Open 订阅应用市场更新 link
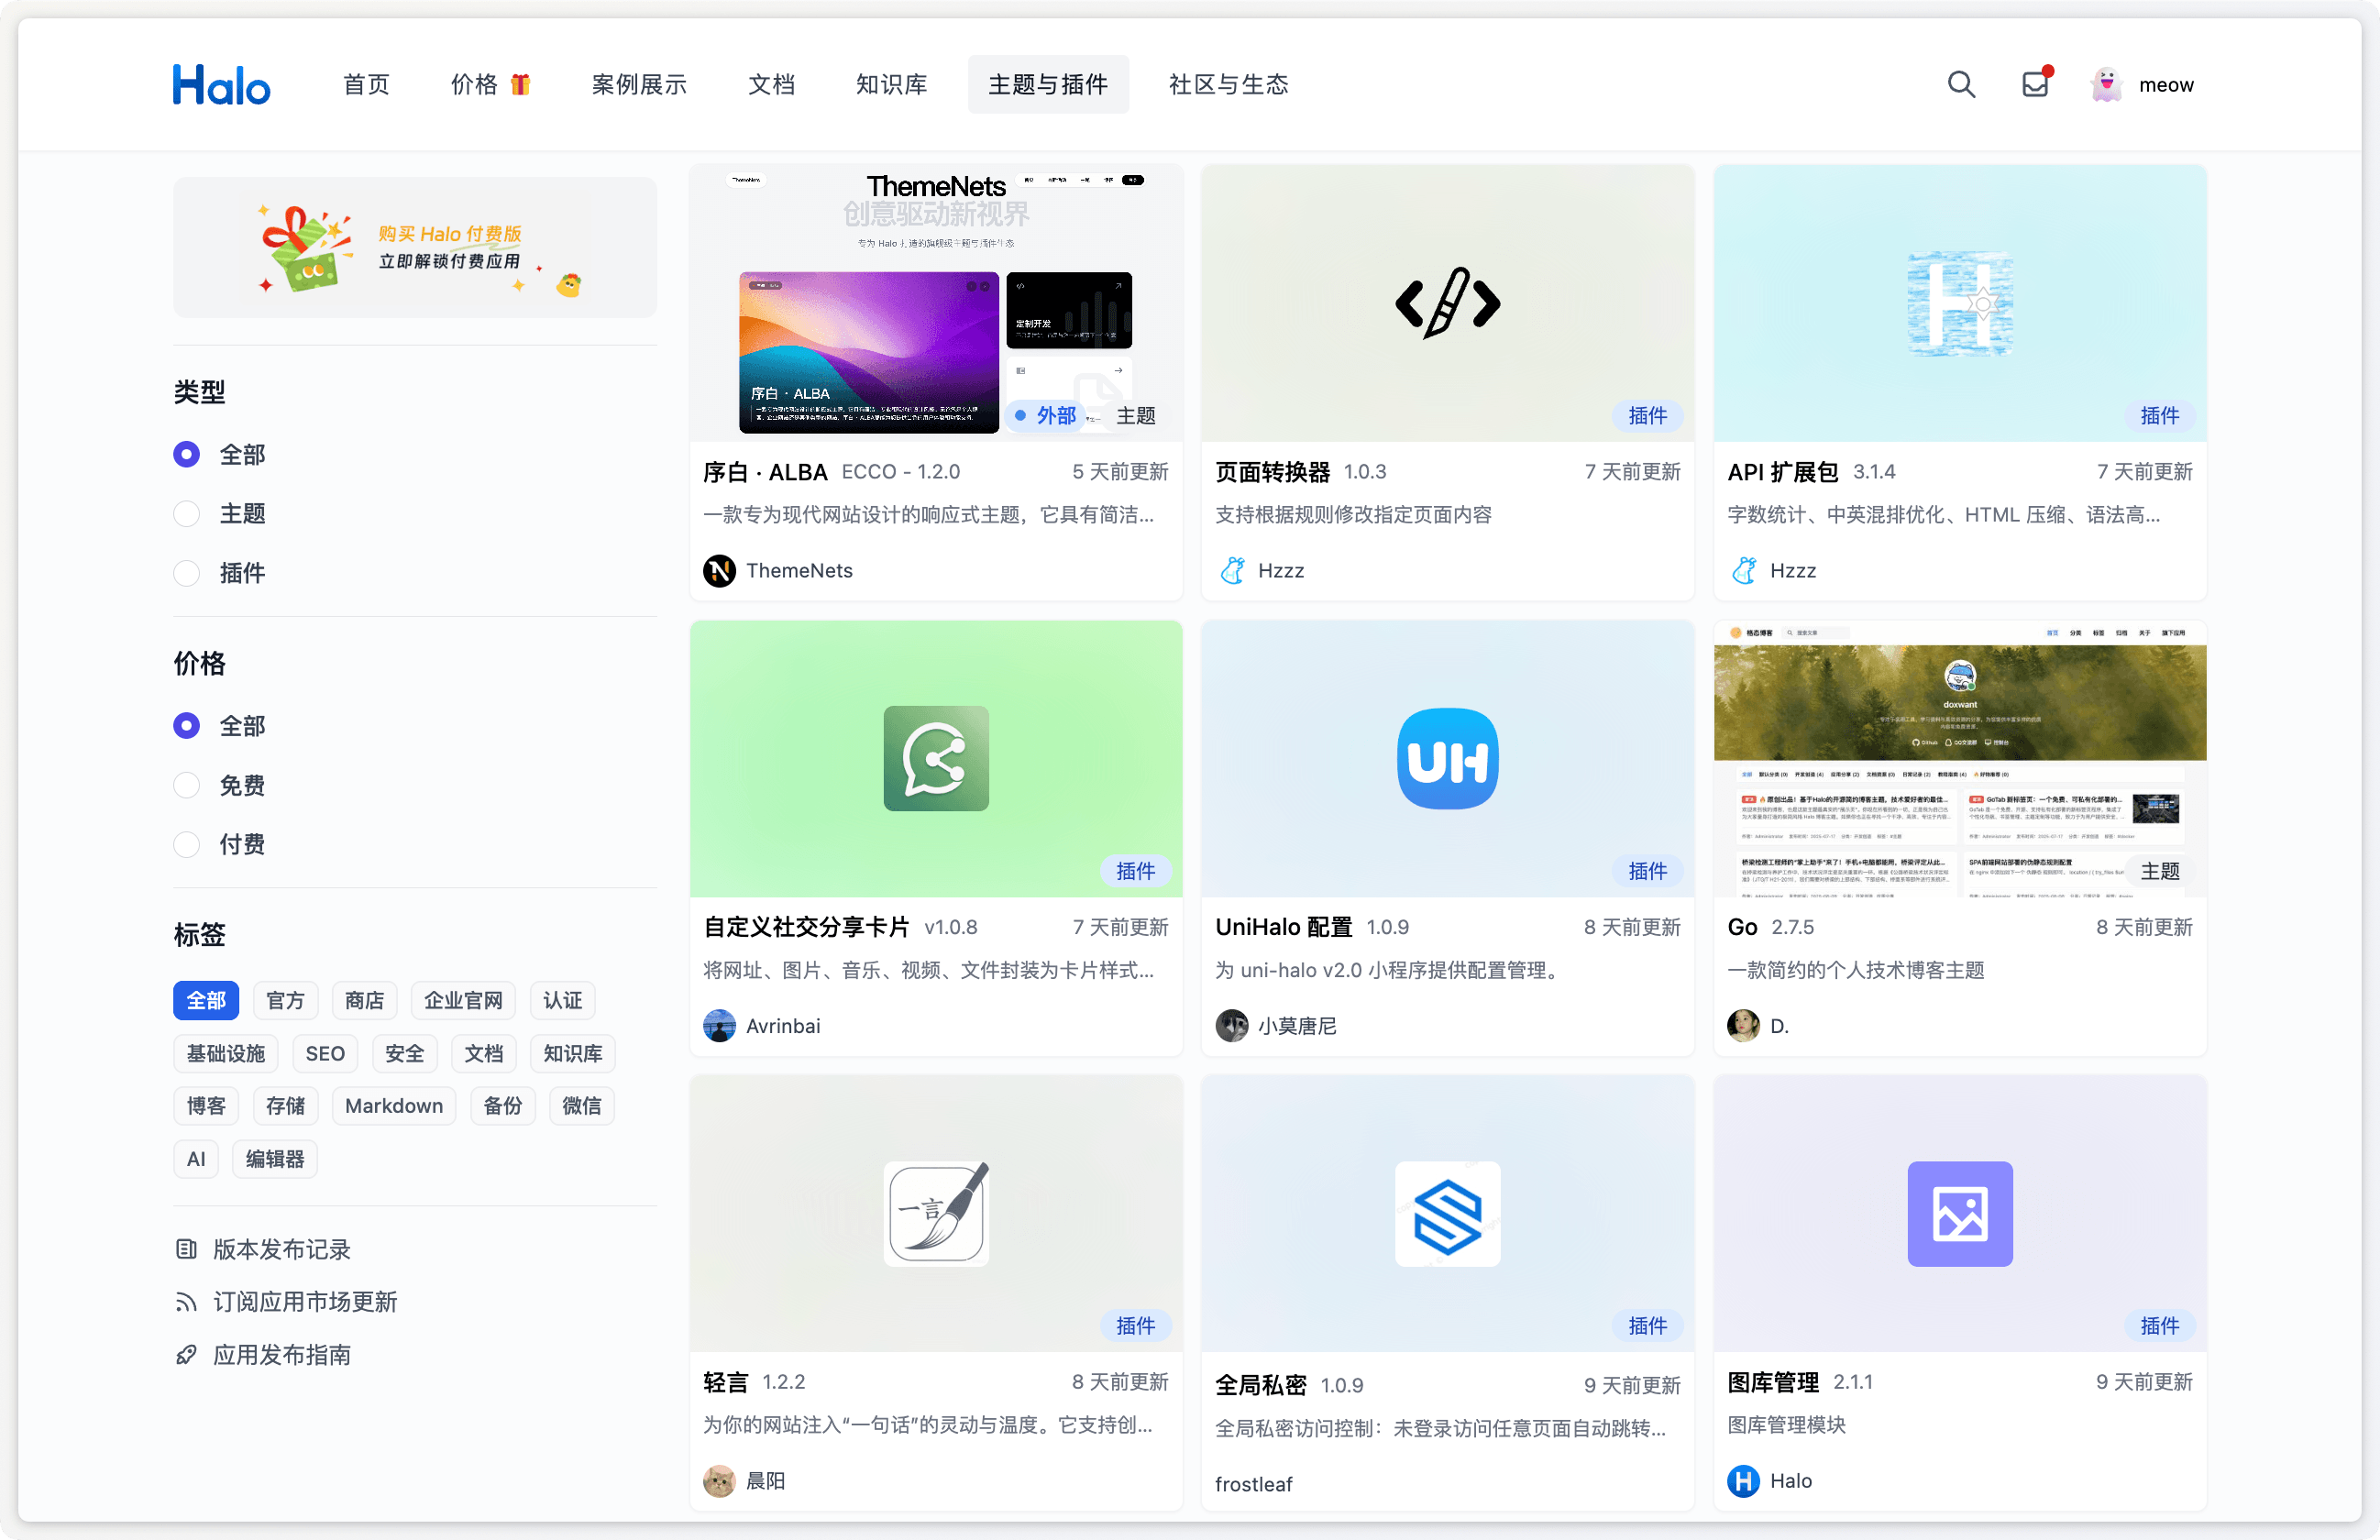Viewport: 2380px width, 1540px height. (x=305, y=1302)
